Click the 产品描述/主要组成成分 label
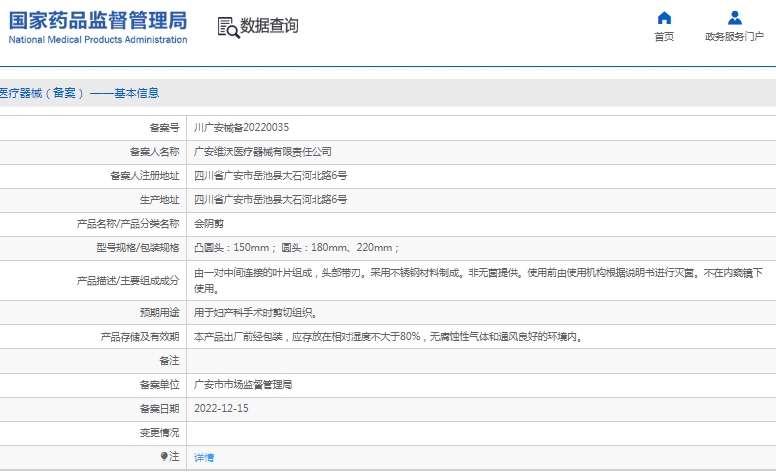Screen dimensions: 776x475 128,281
